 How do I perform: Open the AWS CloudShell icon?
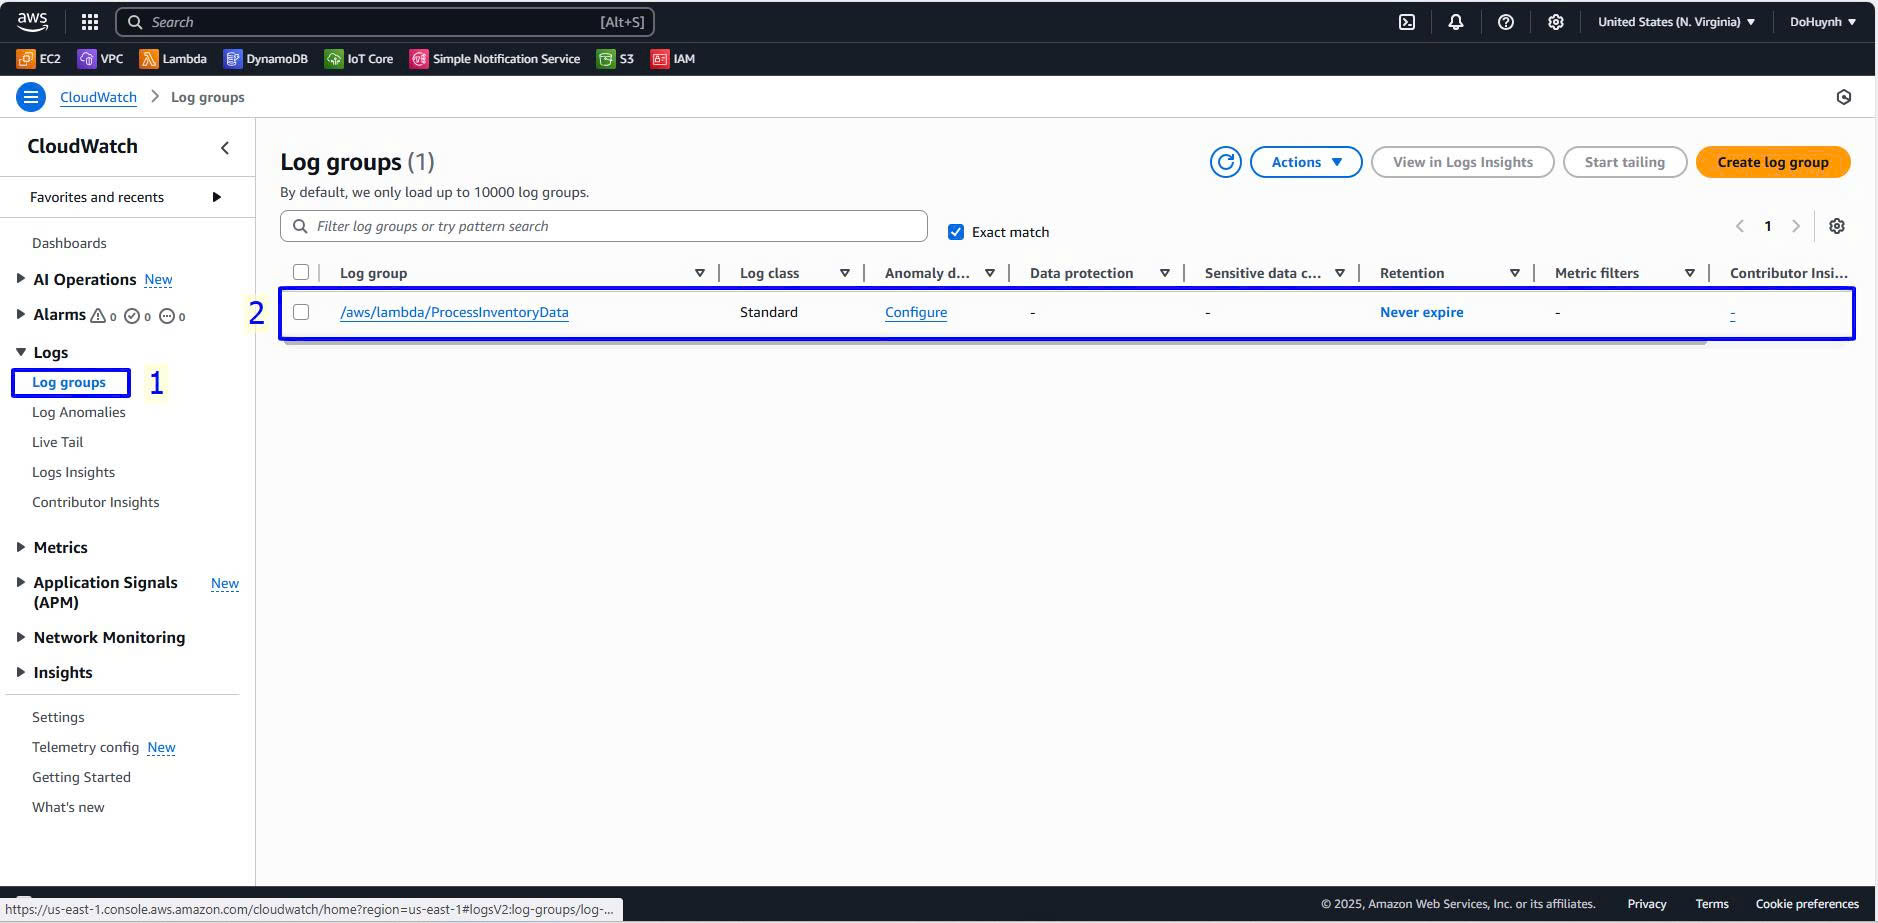click(1406, 22)
